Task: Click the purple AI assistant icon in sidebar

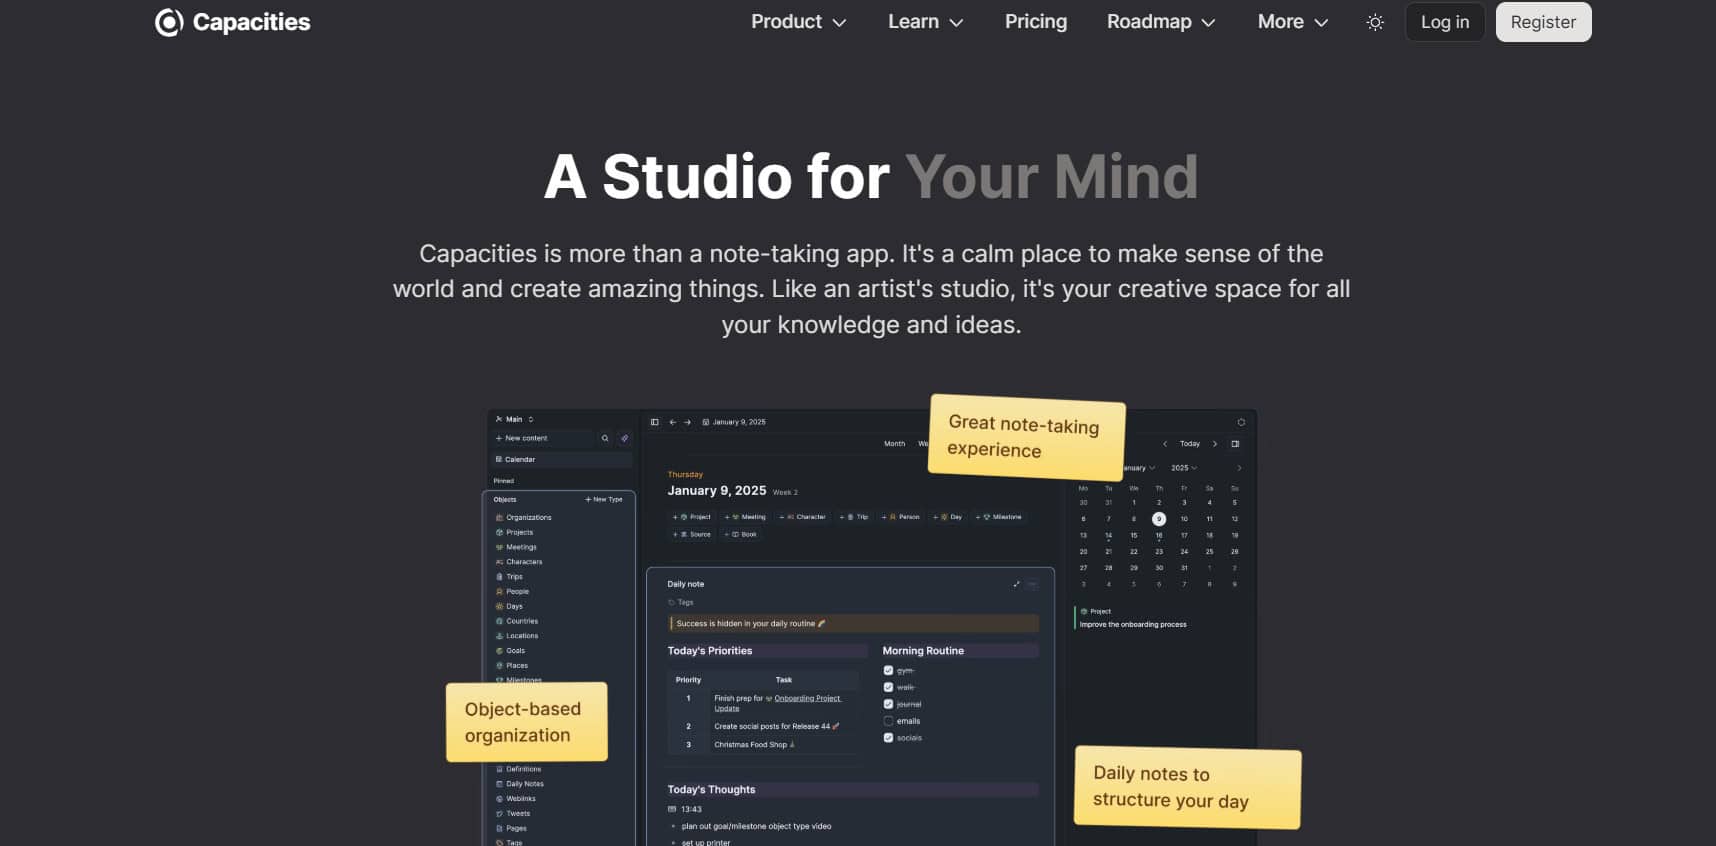Action: pos(624,438)
